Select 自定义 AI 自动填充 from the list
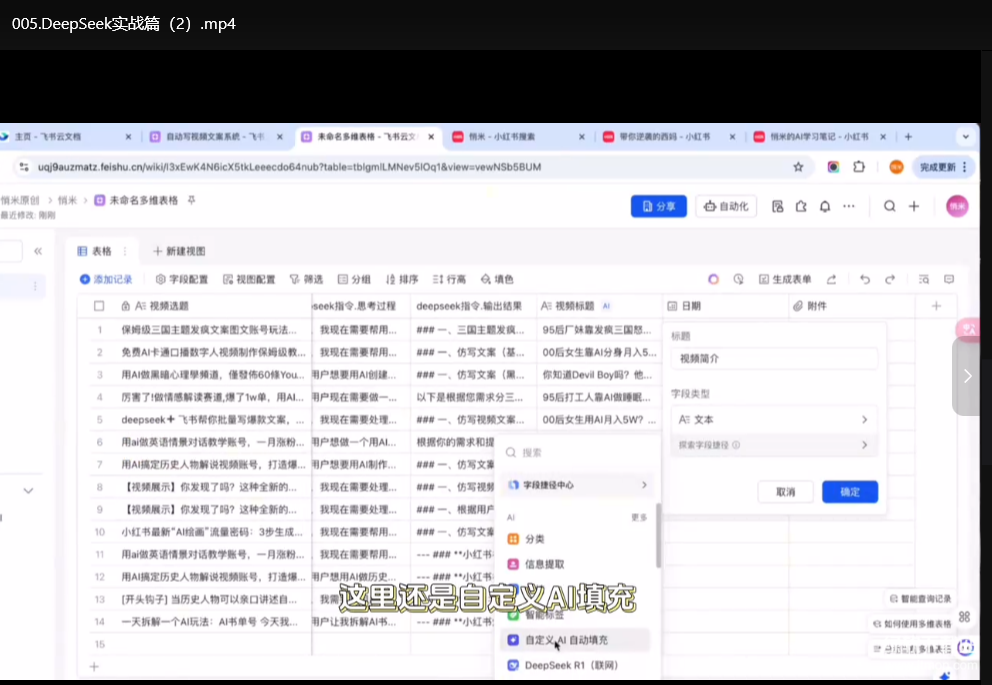The height and width of the screenshot is (685, 992). click(566, 640)
